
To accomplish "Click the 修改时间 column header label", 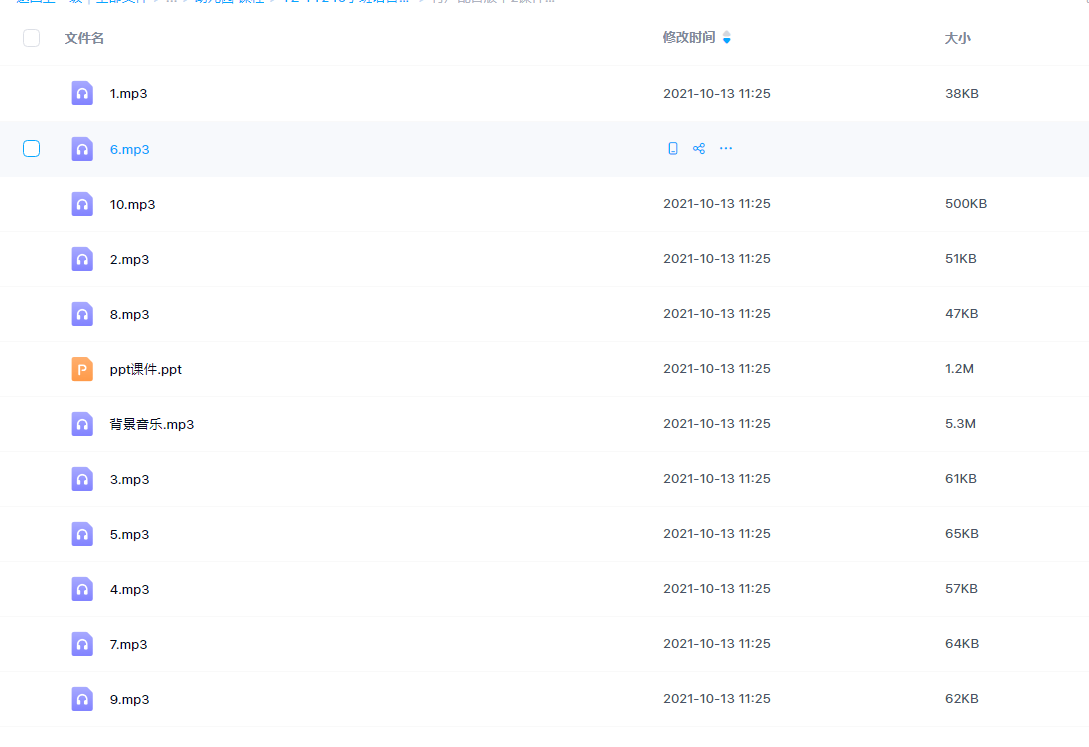I will click(688, 37).
